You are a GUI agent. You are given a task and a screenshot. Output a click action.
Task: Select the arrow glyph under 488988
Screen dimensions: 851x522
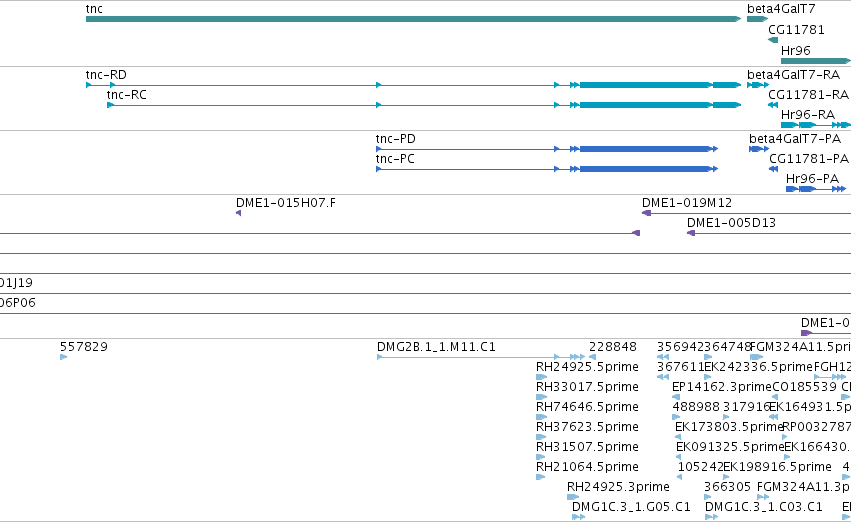point(676,417)
